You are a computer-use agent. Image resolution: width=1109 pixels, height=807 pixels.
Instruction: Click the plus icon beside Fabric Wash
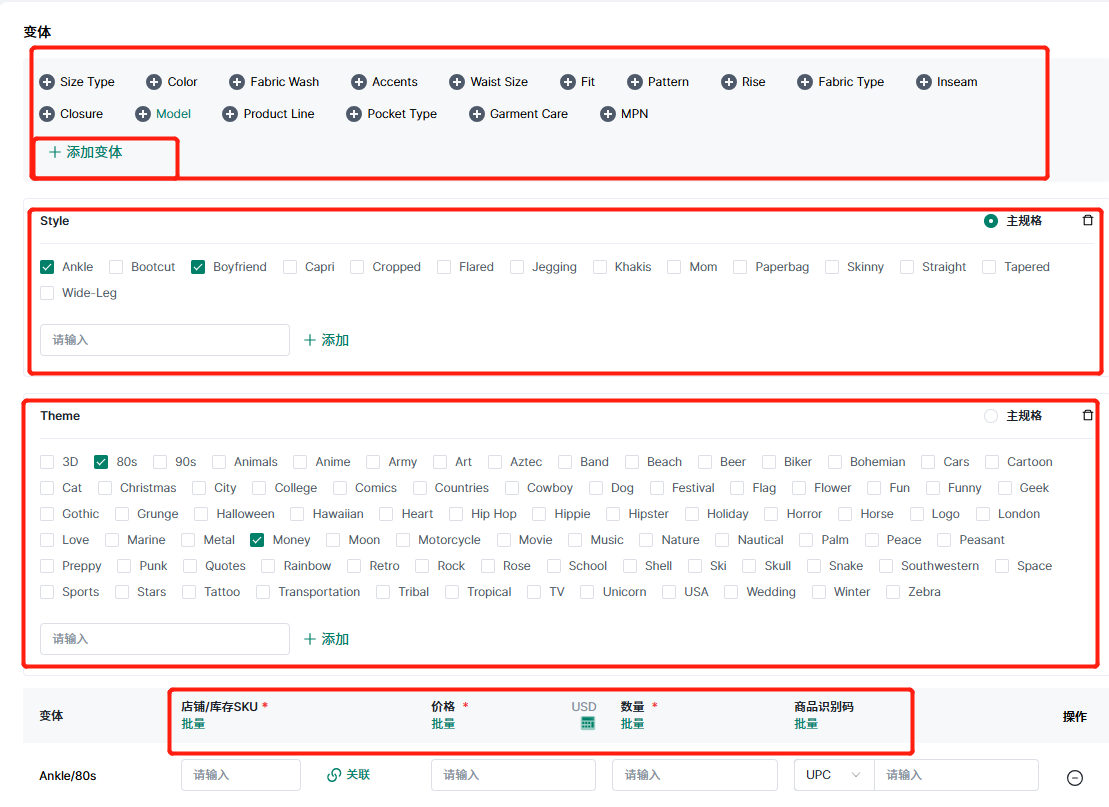pos(237,82)
